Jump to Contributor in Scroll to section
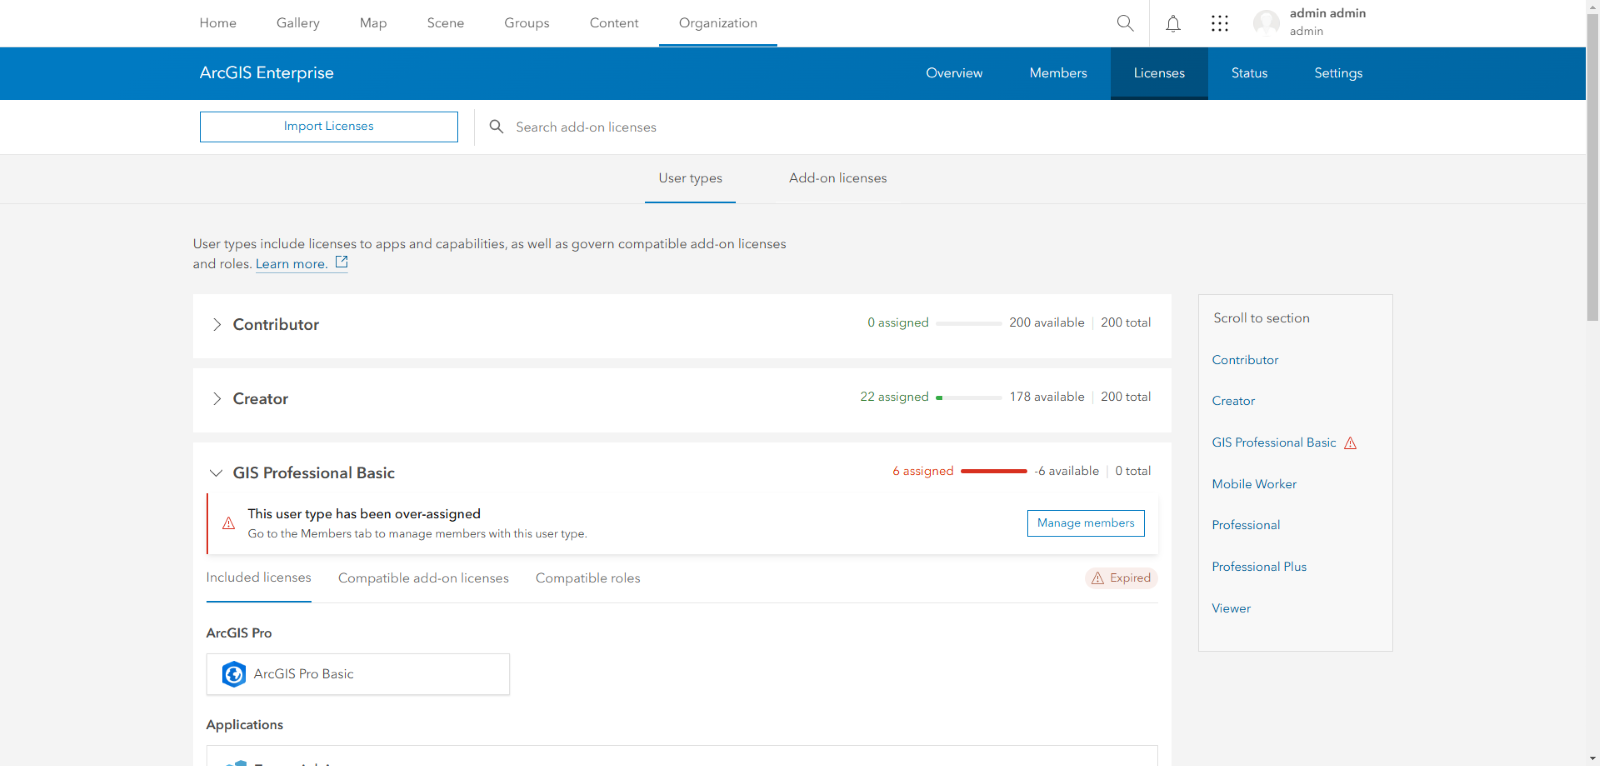The height and width of the screenshot is (766, 1600). click(x=1245, y=360)
